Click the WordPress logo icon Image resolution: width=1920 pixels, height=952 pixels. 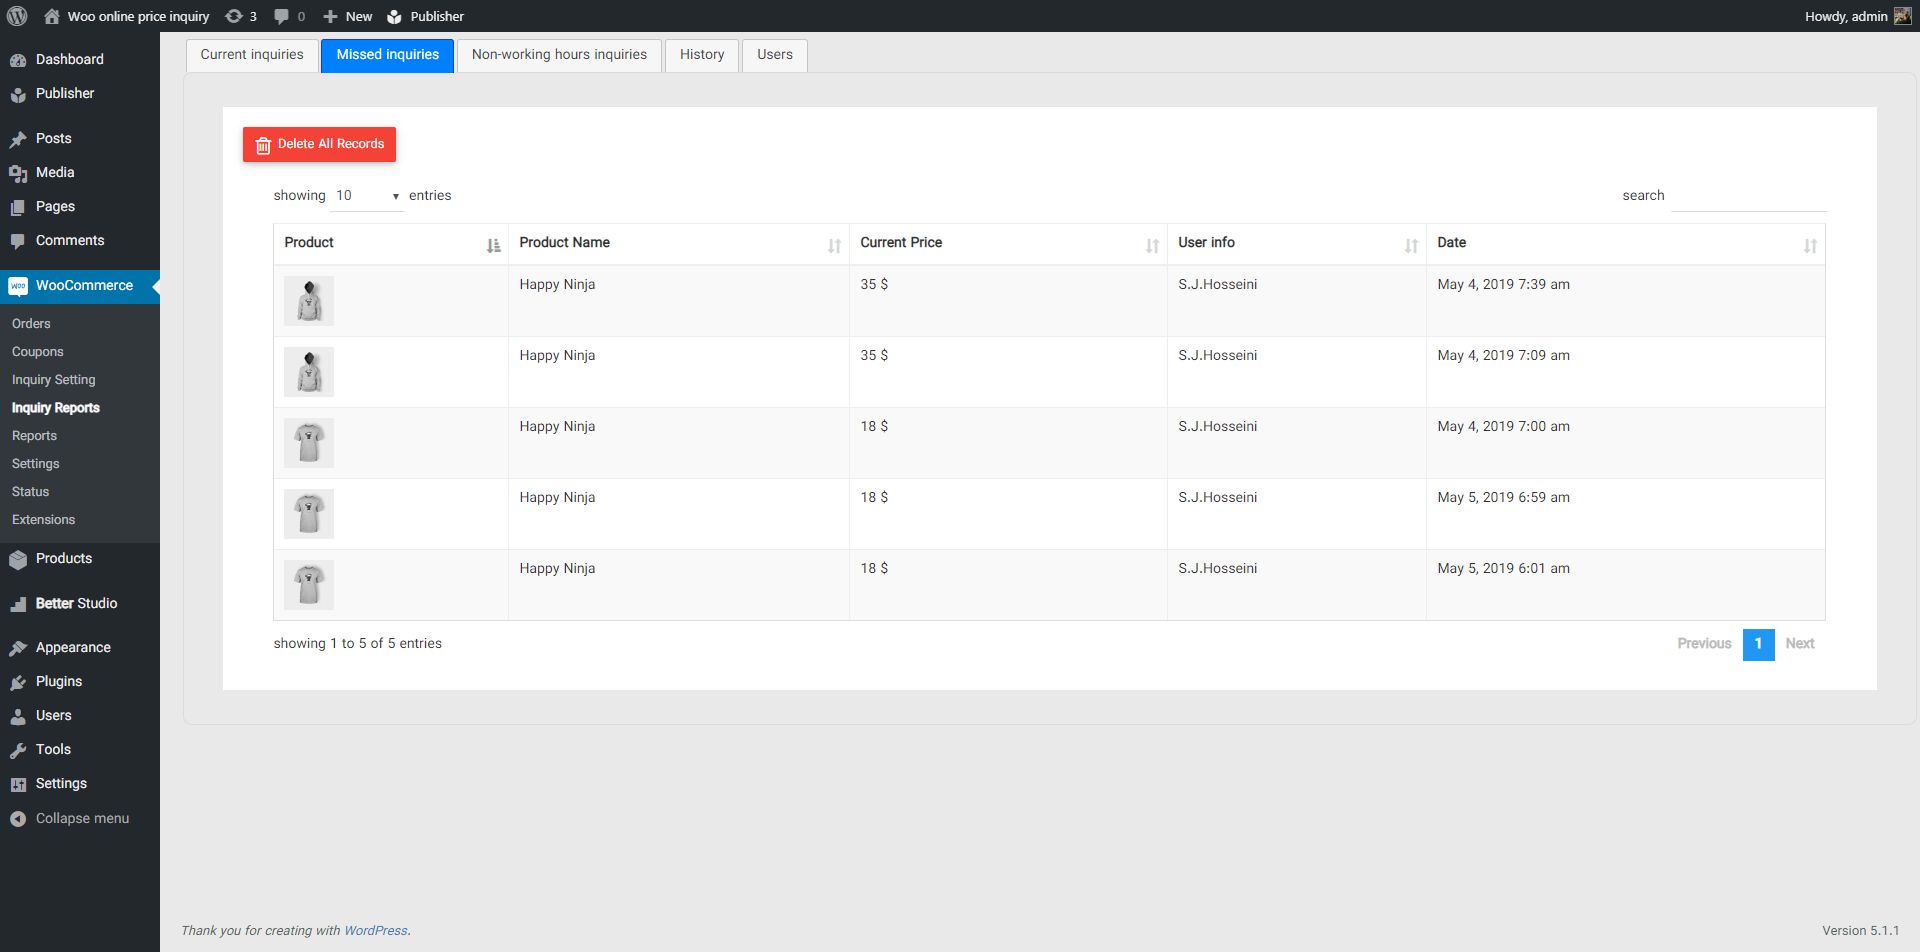pyautogui.click(x=17, y=16)
